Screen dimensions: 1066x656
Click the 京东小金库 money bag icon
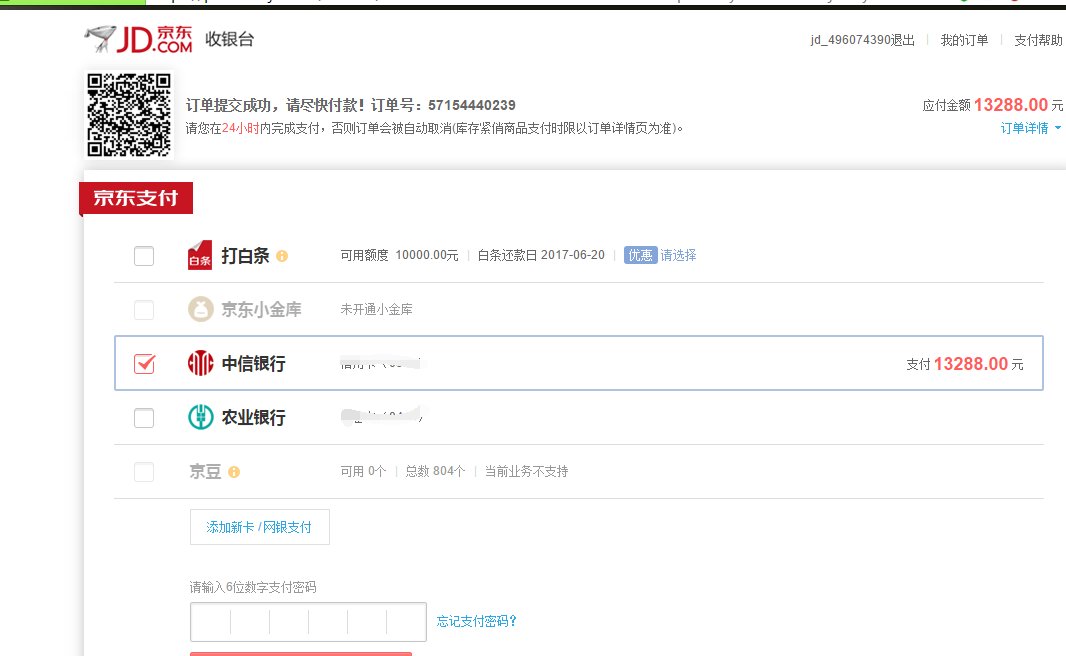click(201, 309)
